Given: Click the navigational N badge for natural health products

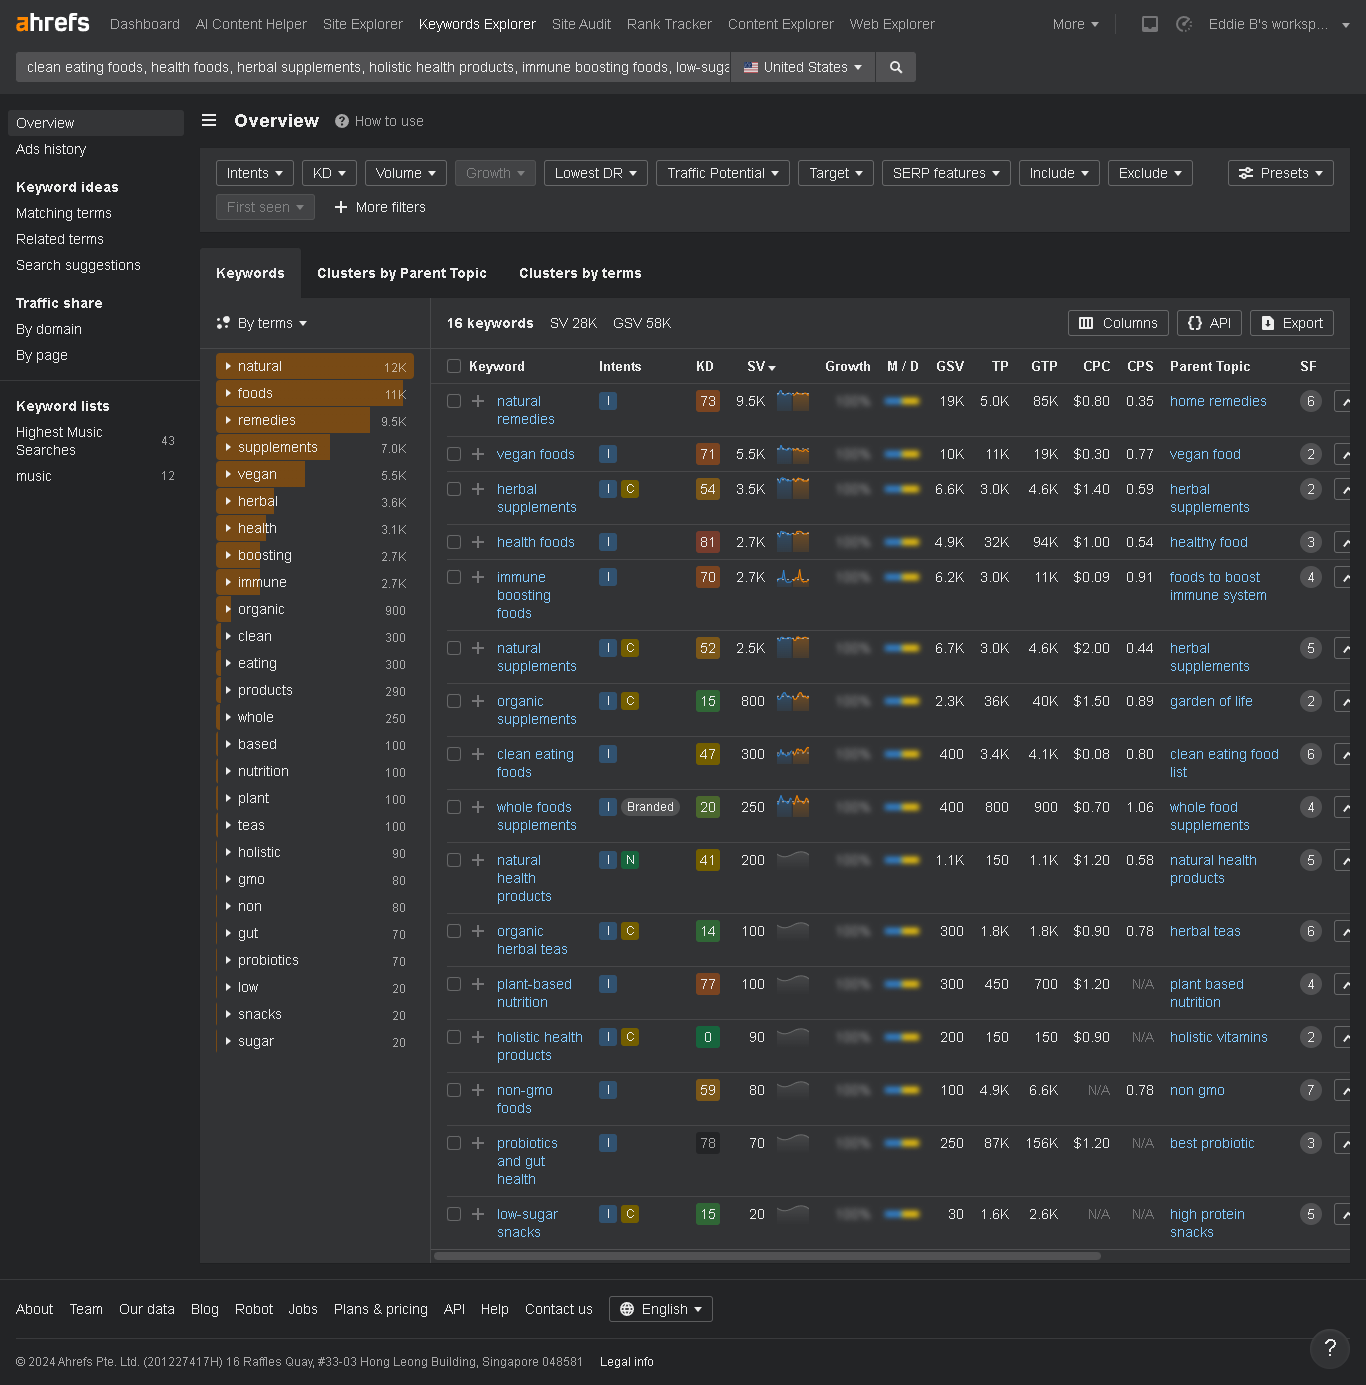Looking at the screenshot, I should pyautogui.click(x=630, y=860).
